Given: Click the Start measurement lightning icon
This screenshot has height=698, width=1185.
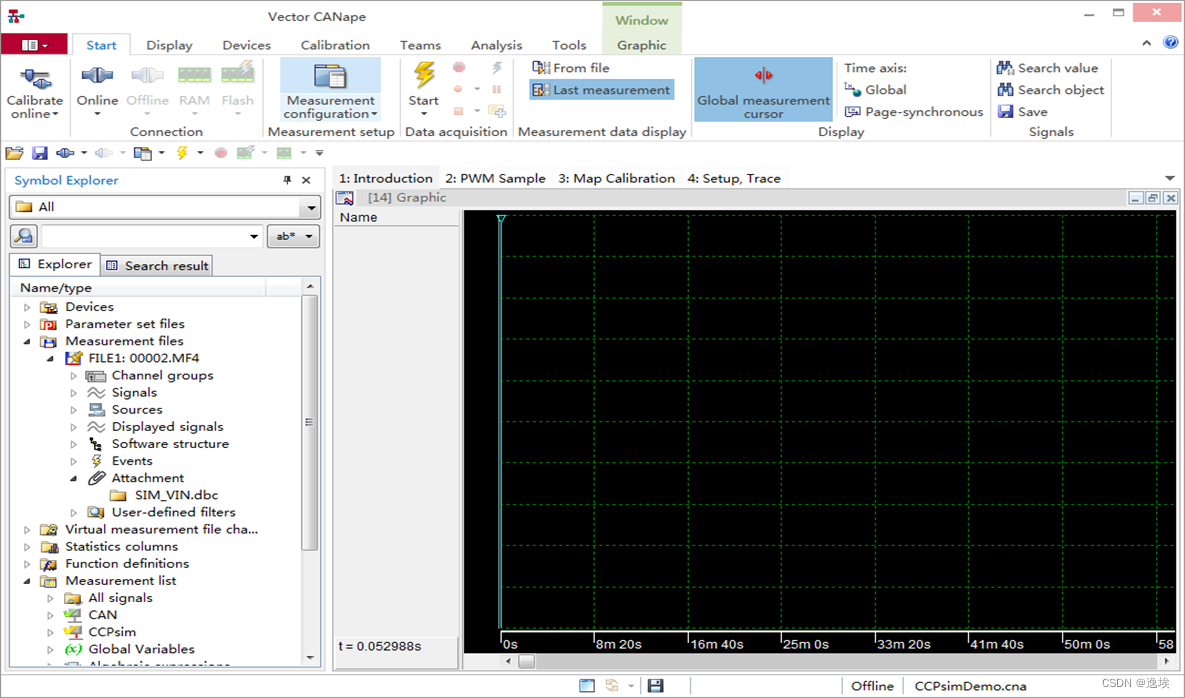Looking at the screenshot, I should [x=424, y=75].
